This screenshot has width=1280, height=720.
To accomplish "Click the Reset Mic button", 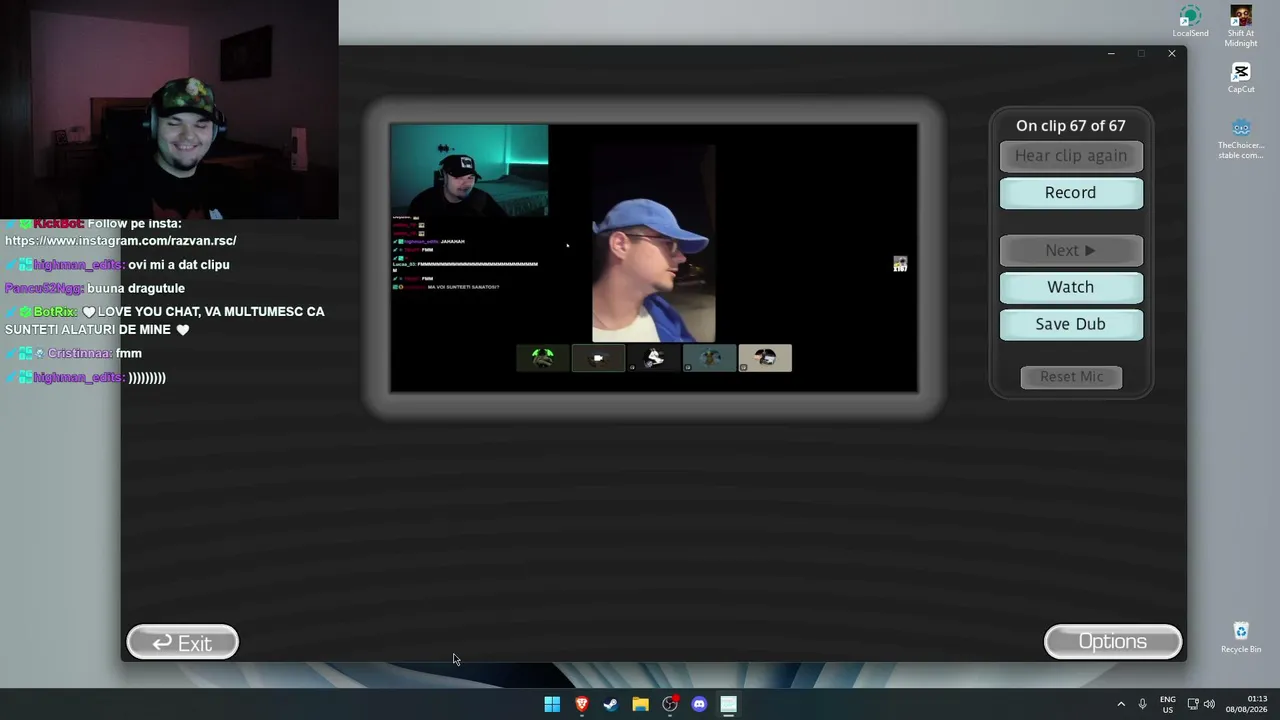I will coord(1072,377).
